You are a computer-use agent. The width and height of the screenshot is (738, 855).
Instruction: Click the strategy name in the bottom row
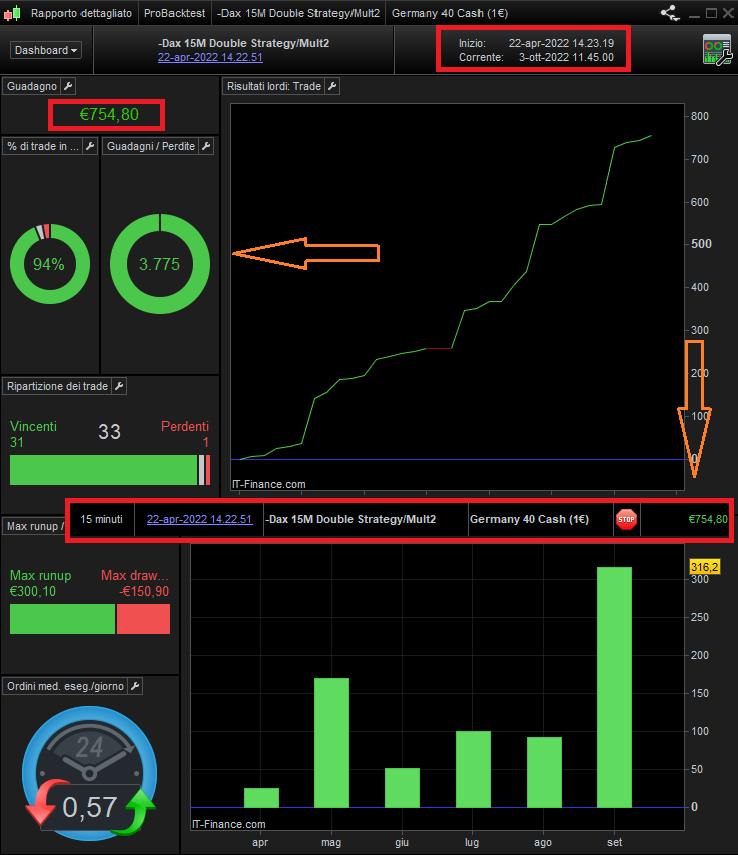click(x=351, y=519)
